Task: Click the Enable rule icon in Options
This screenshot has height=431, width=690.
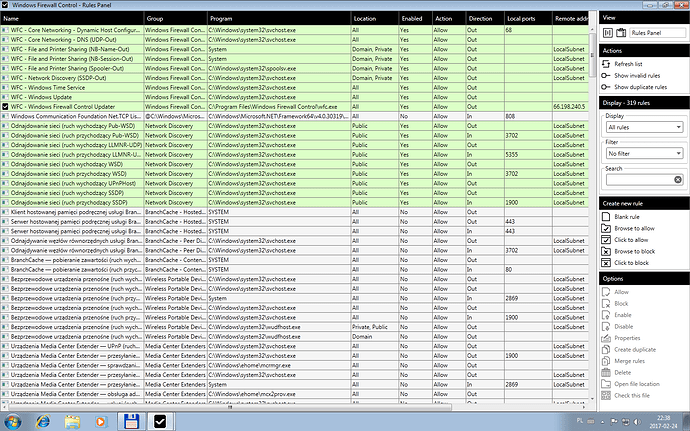Action: pos(606,315)
